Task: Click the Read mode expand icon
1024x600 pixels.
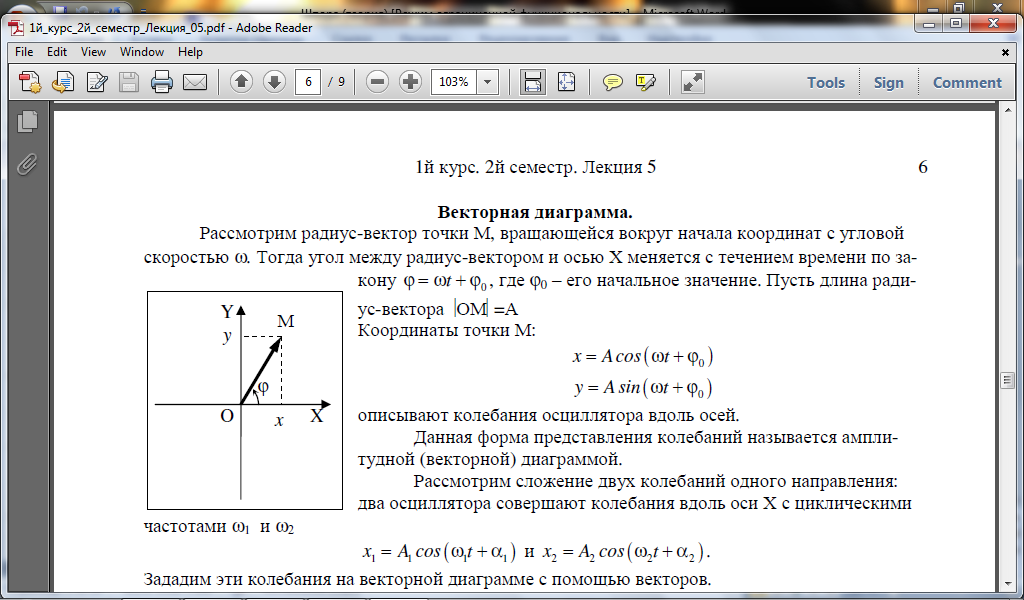Action: coord(692,82)
